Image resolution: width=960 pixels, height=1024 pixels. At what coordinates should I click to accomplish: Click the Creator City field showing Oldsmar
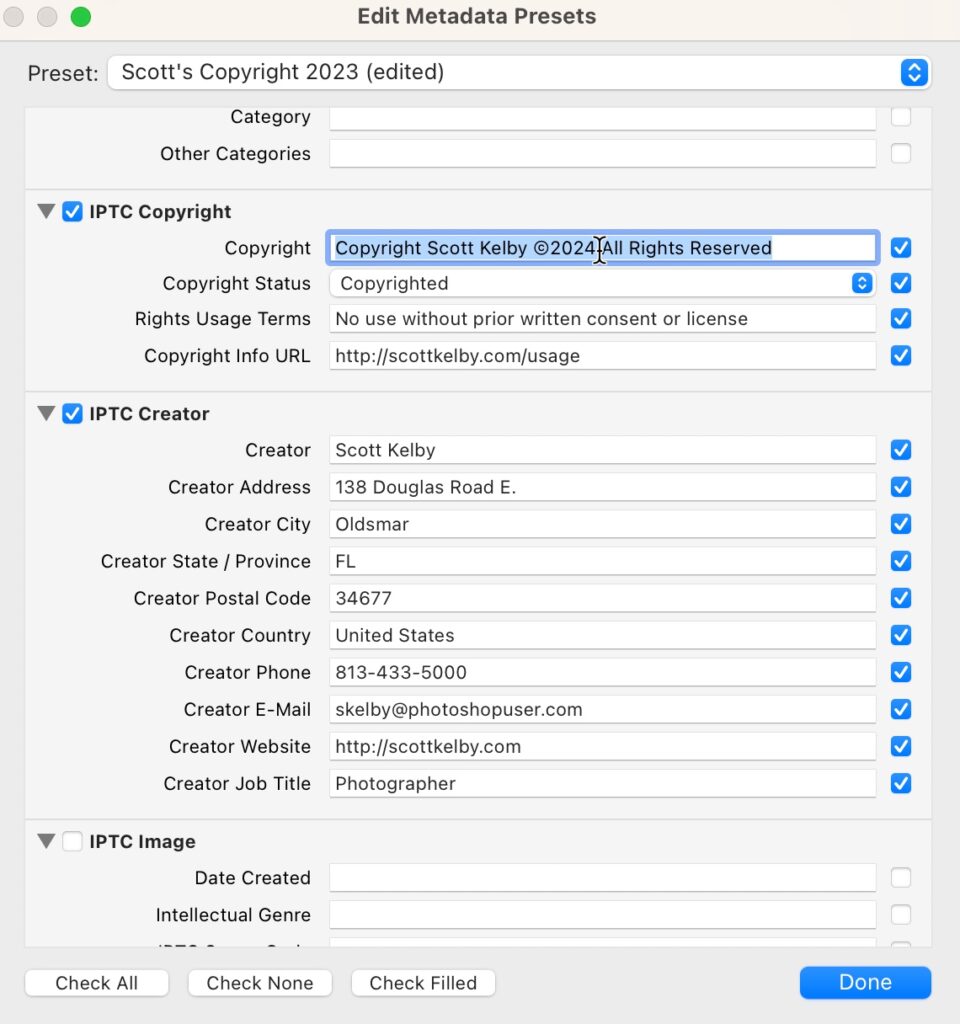coord(602,524)
